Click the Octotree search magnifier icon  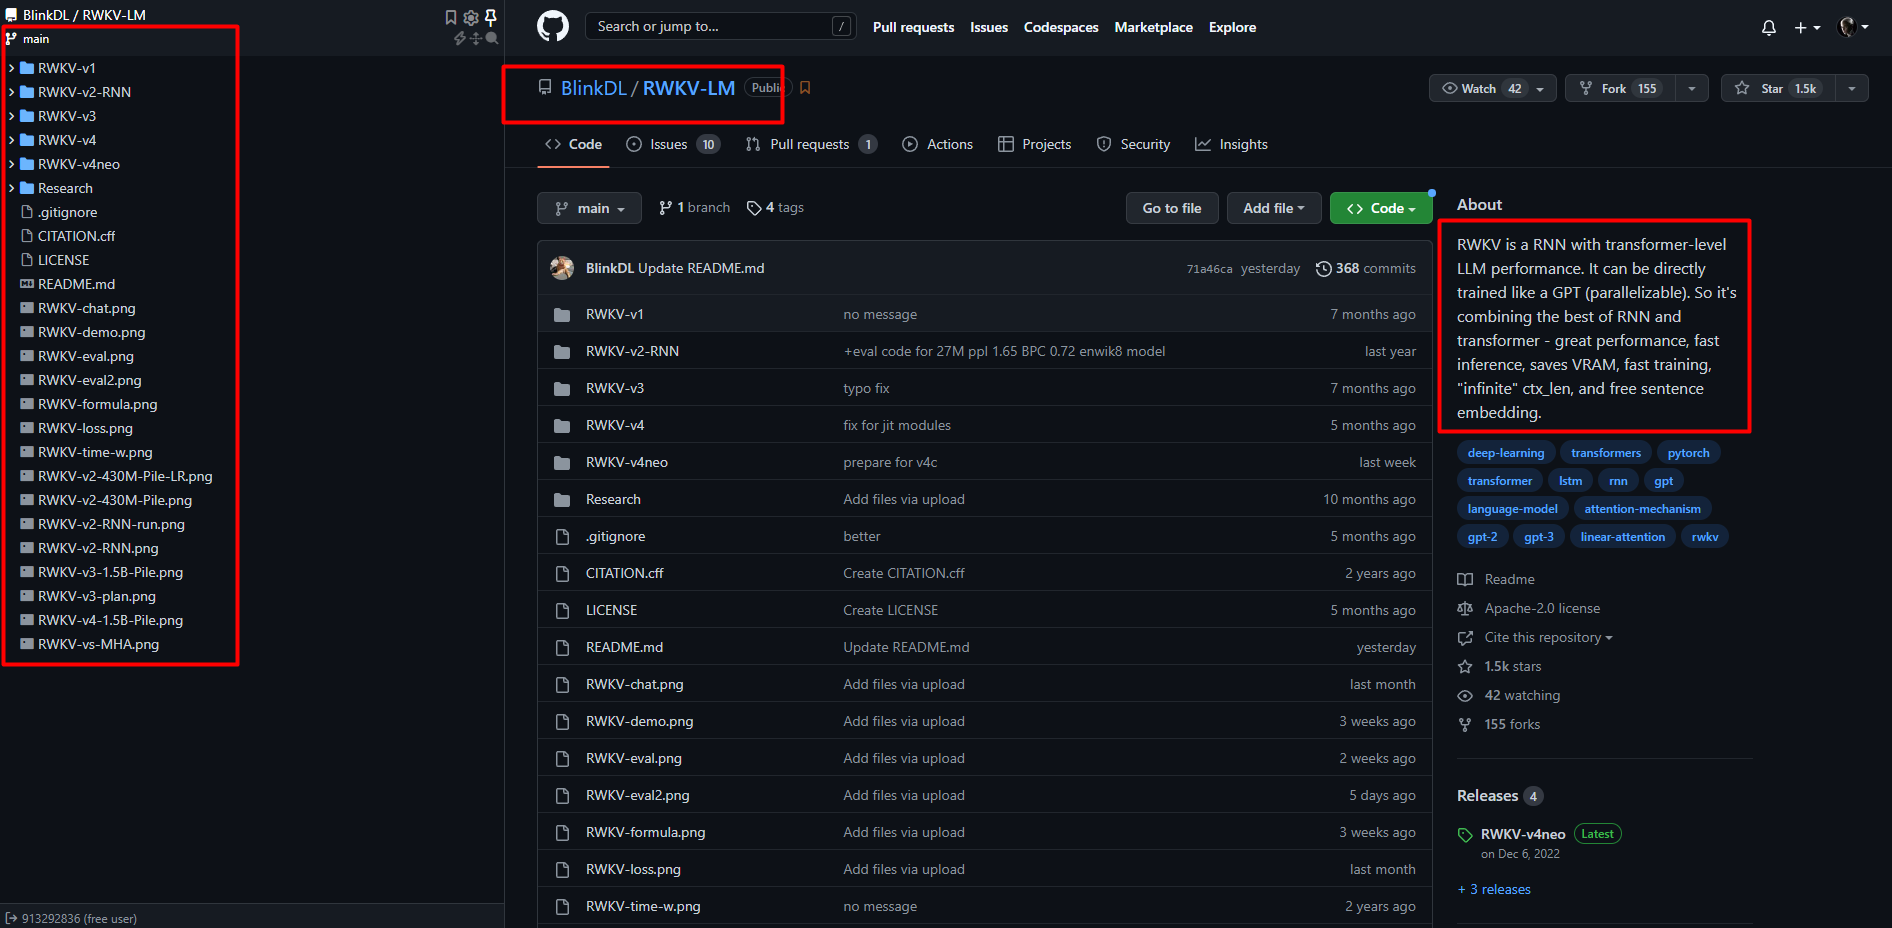click(492, 38)
